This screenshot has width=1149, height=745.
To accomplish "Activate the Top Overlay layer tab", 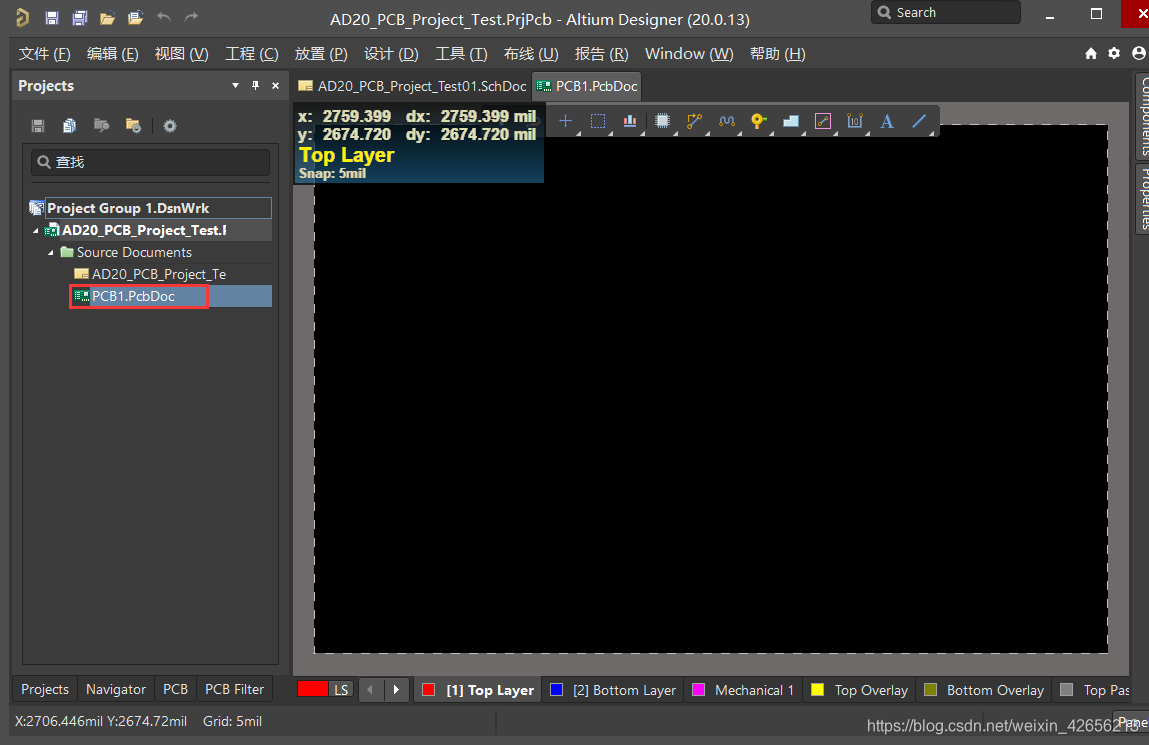I will click(x=860, y=690).
